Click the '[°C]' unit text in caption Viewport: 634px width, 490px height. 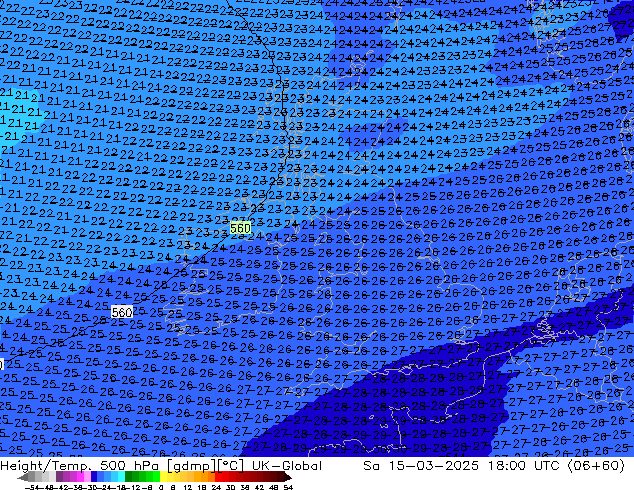(231, 466)
